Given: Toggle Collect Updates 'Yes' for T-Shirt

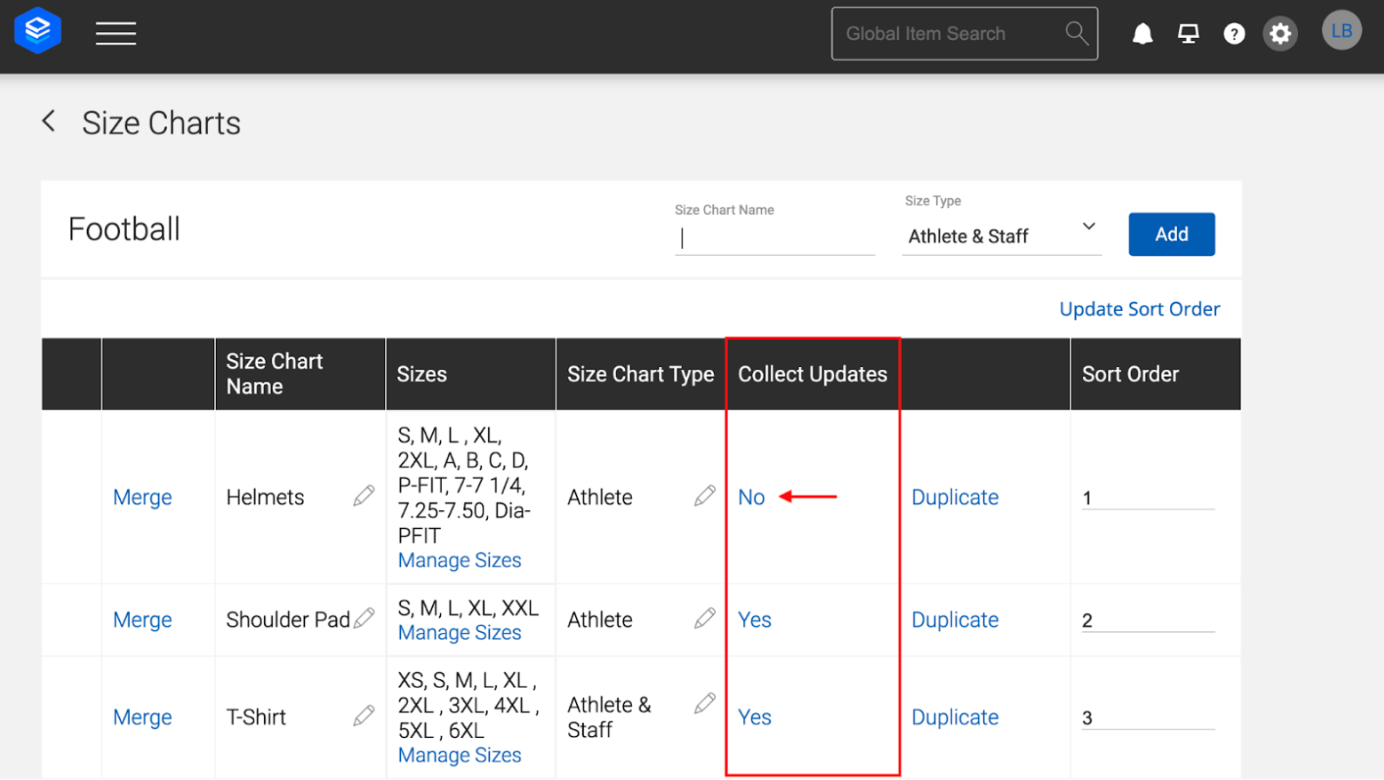Looking at the screenshot, I should tap(754, 717).
